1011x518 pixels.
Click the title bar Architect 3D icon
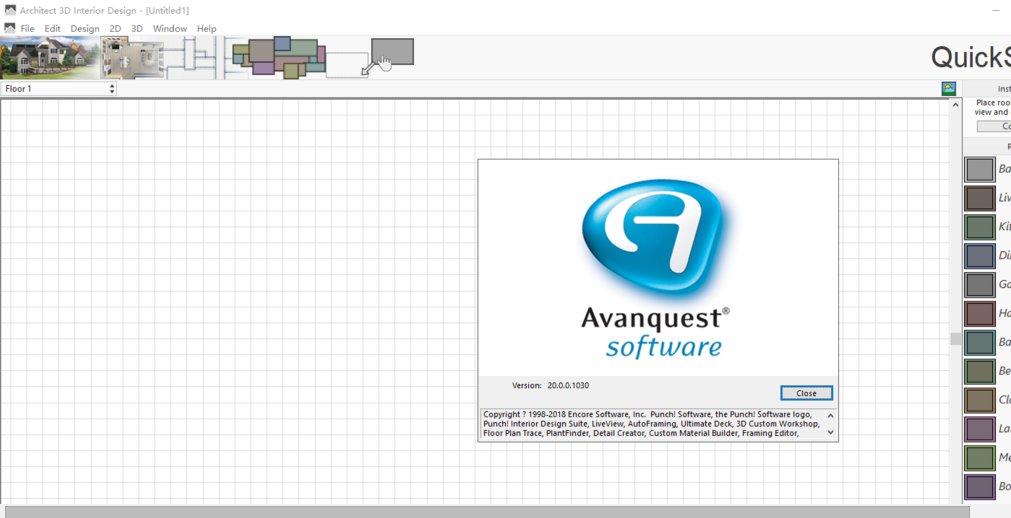pyautogui.click(x=10, y=10)
